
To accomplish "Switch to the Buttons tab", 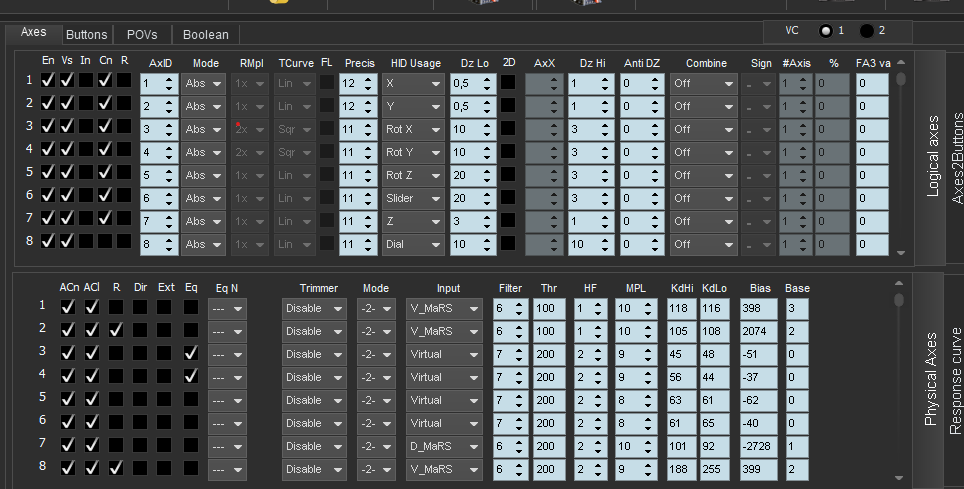I will tap(86, 35).
